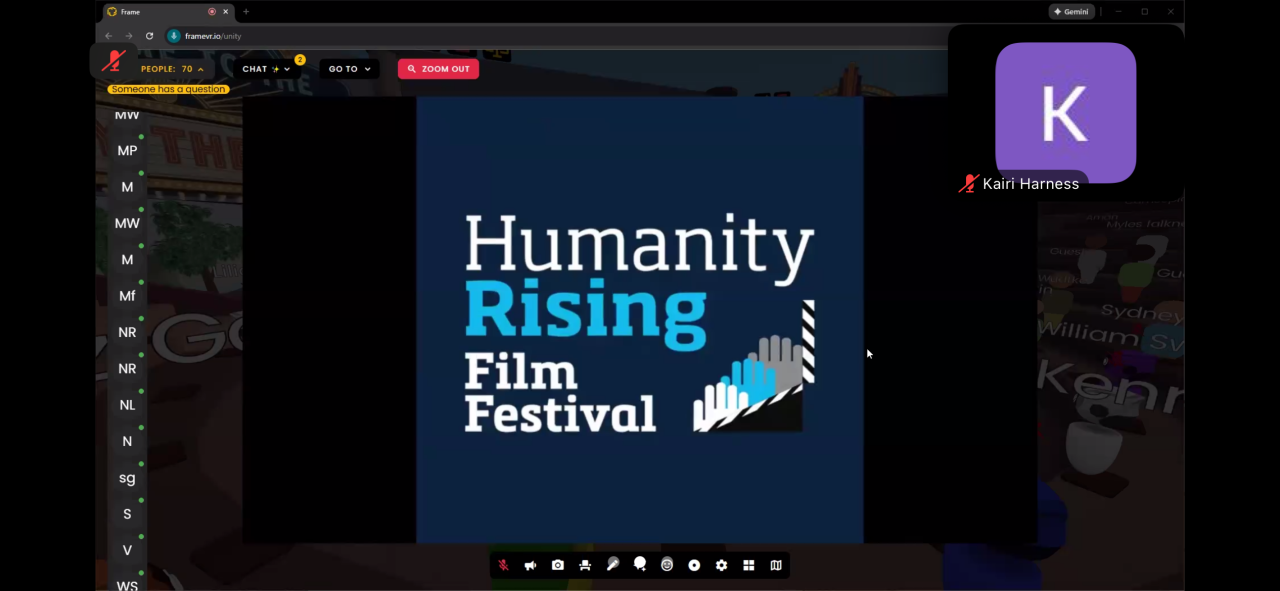Select the handheld microphone icon
Image resolution: width=1280 pixels, height=591 pixels.
pos(612,565)
